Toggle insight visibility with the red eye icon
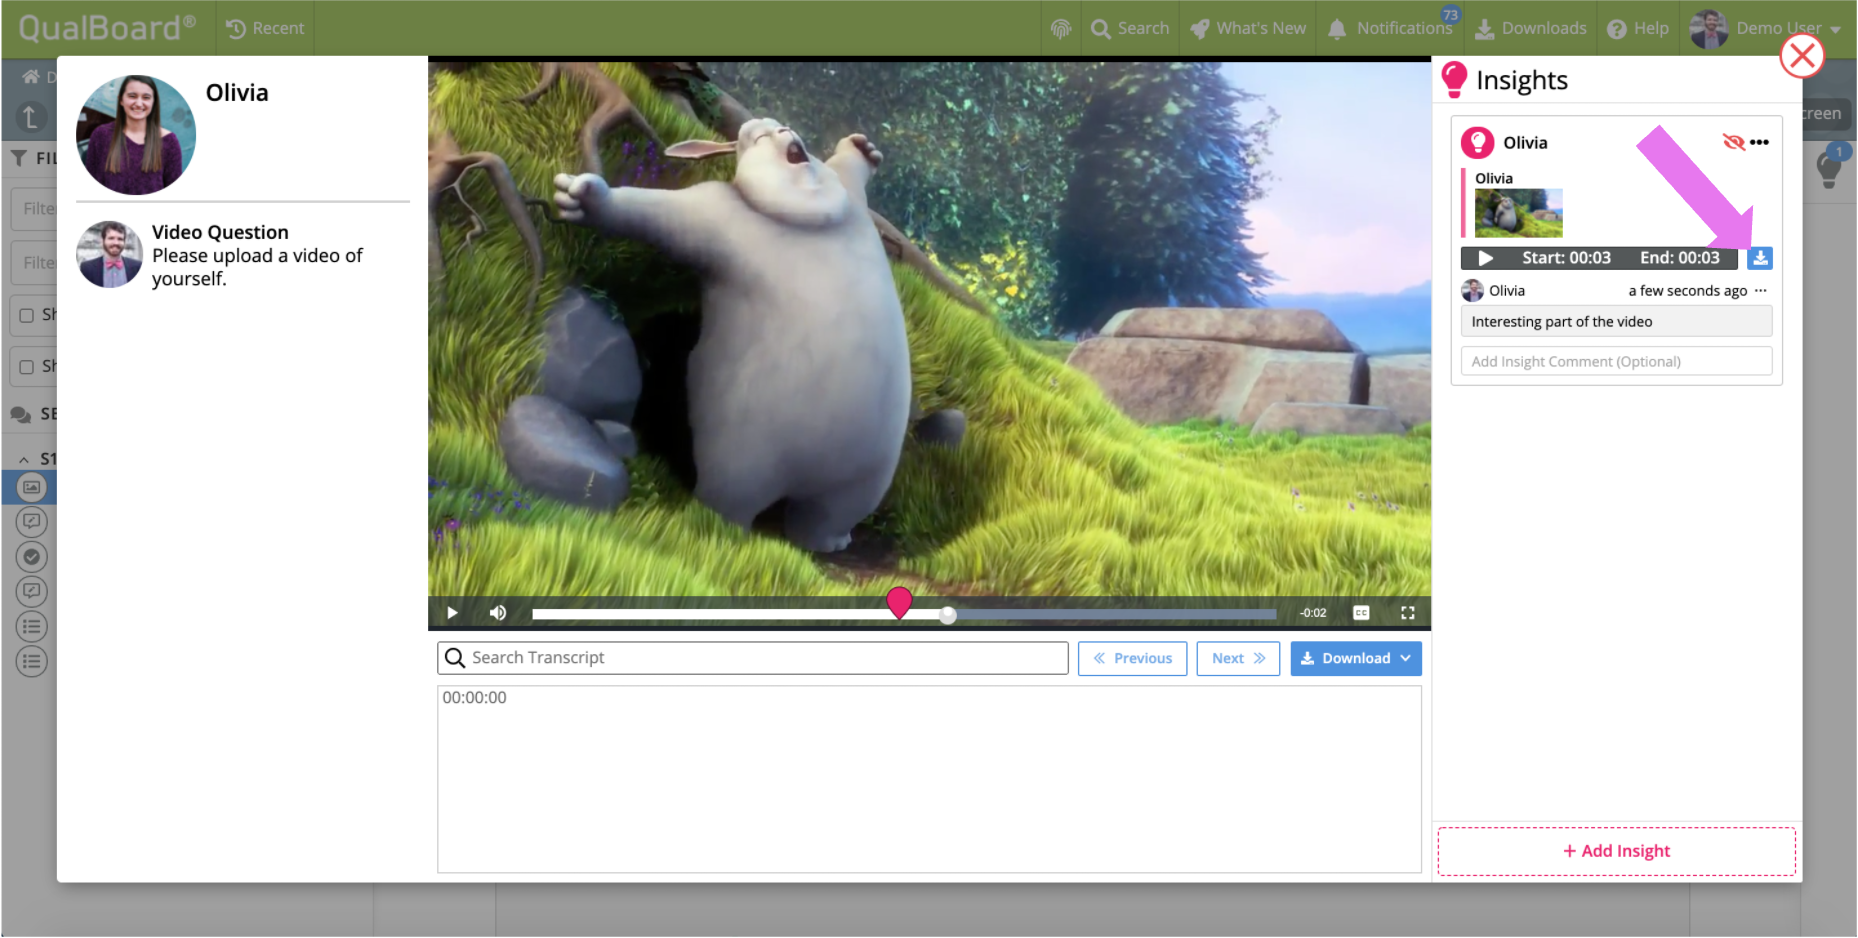The image size is (1858, 938). click(1733, 142)
